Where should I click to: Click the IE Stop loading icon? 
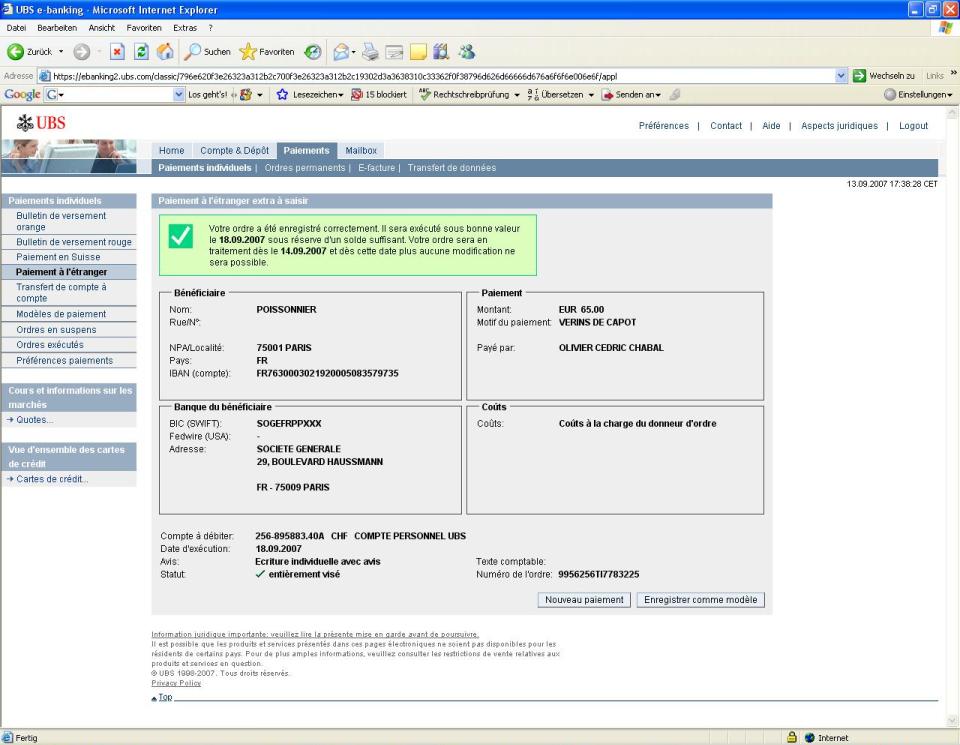118,52
